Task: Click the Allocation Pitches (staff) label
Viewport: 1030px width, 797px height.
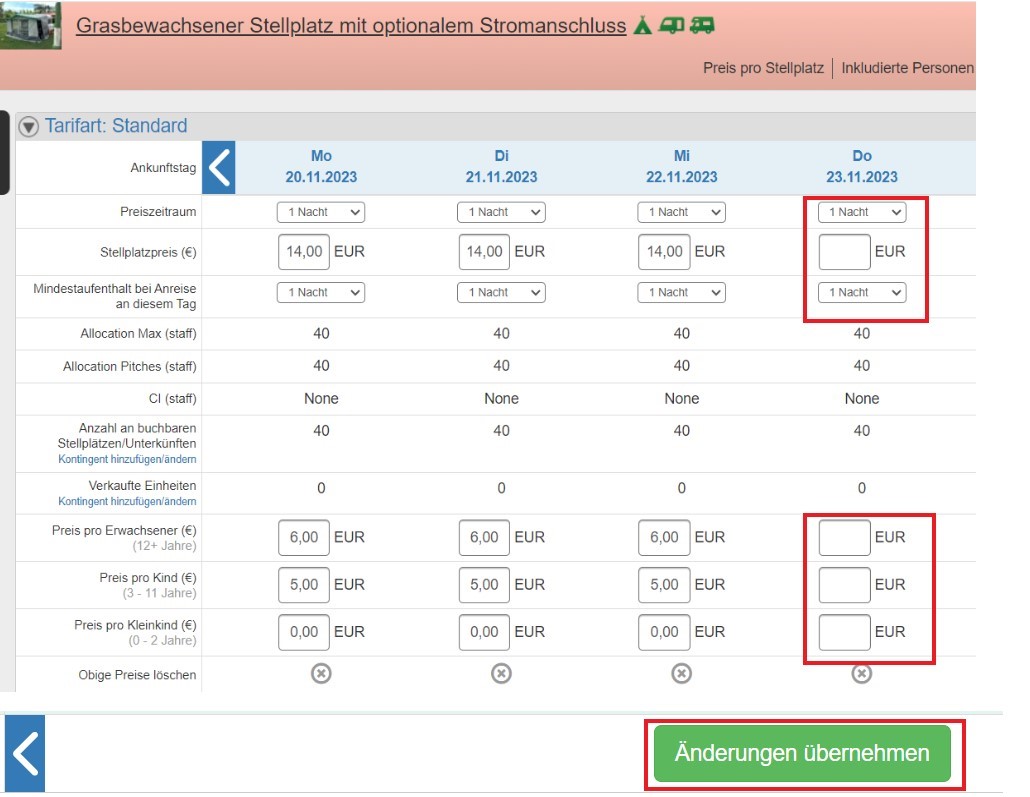Action: pos(129,367)
